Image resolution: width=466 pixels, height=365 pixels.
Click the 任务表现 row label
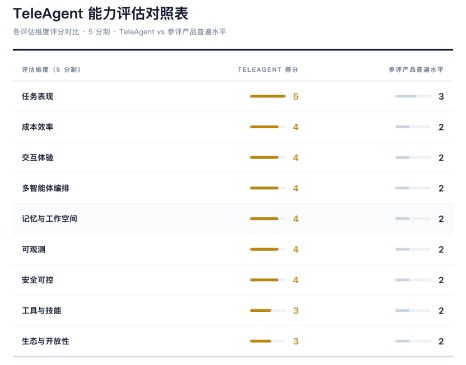37,97
